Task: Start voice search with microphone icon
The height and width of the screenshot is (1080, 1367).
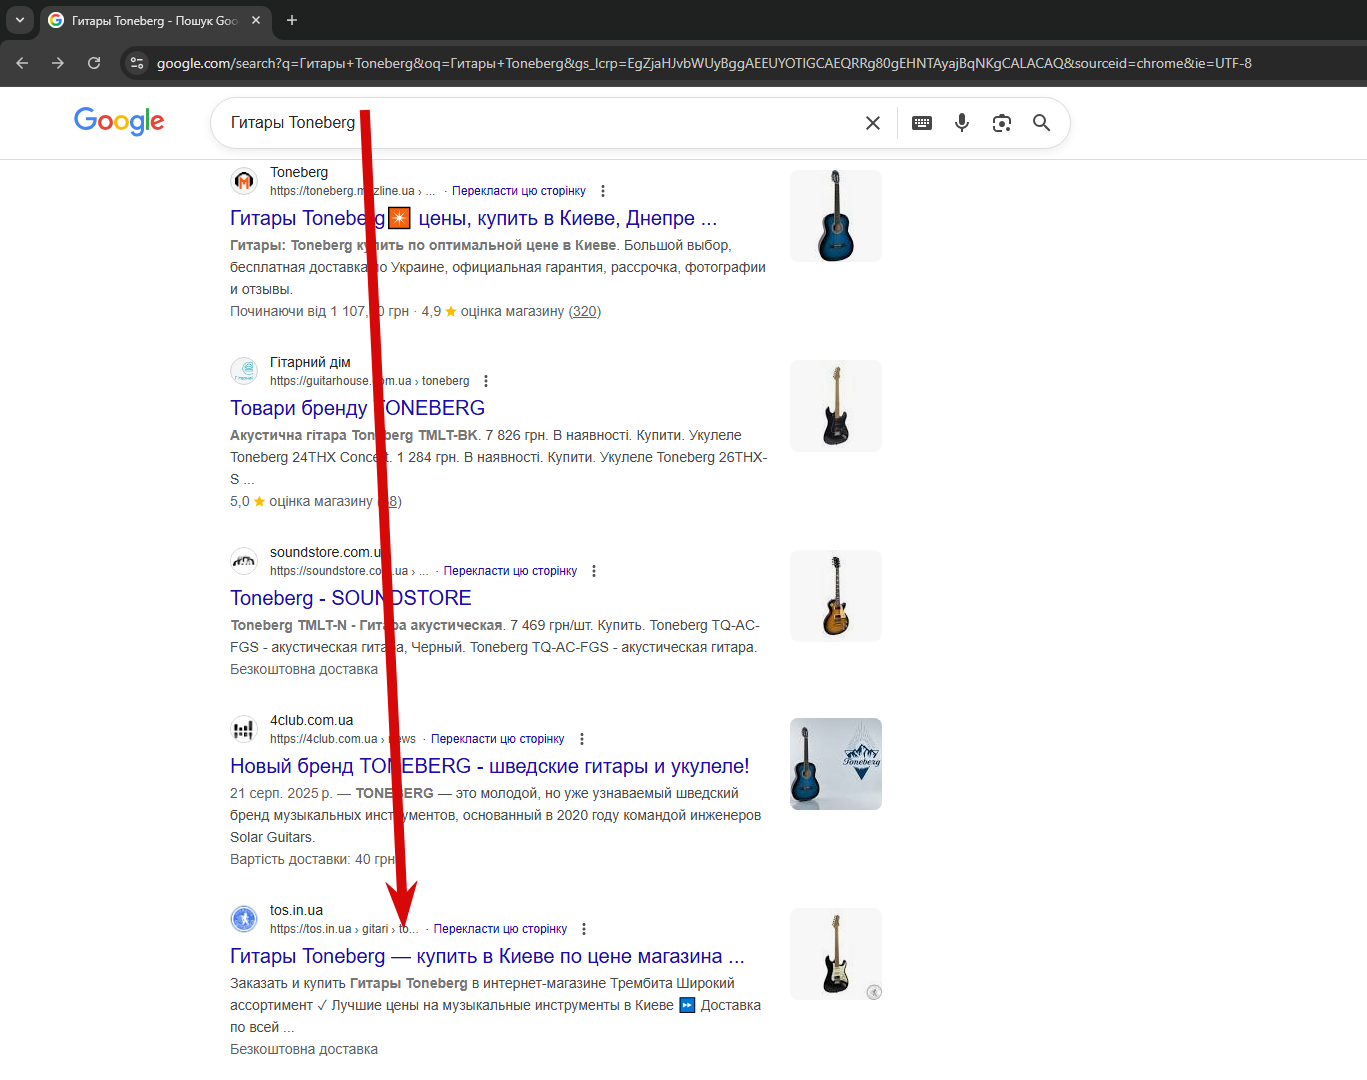Action: click(x=962, y=123)
